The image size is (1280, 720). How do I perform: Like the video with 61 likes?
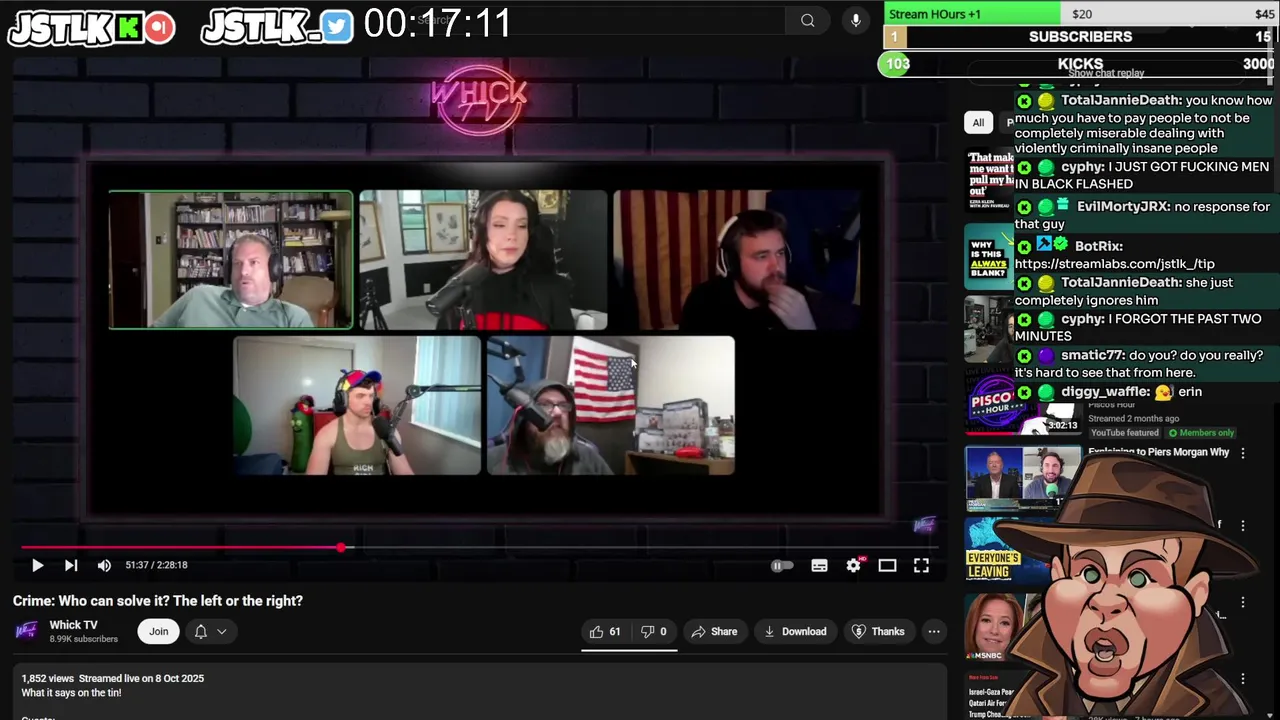(605, 631)
